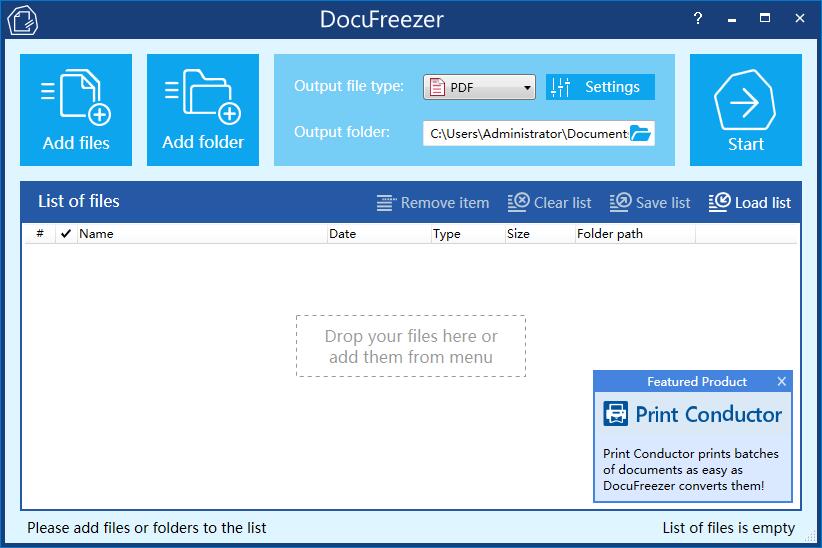Sort by the Type column header
This screenshot has height=548, width=822.
(468, 234)
